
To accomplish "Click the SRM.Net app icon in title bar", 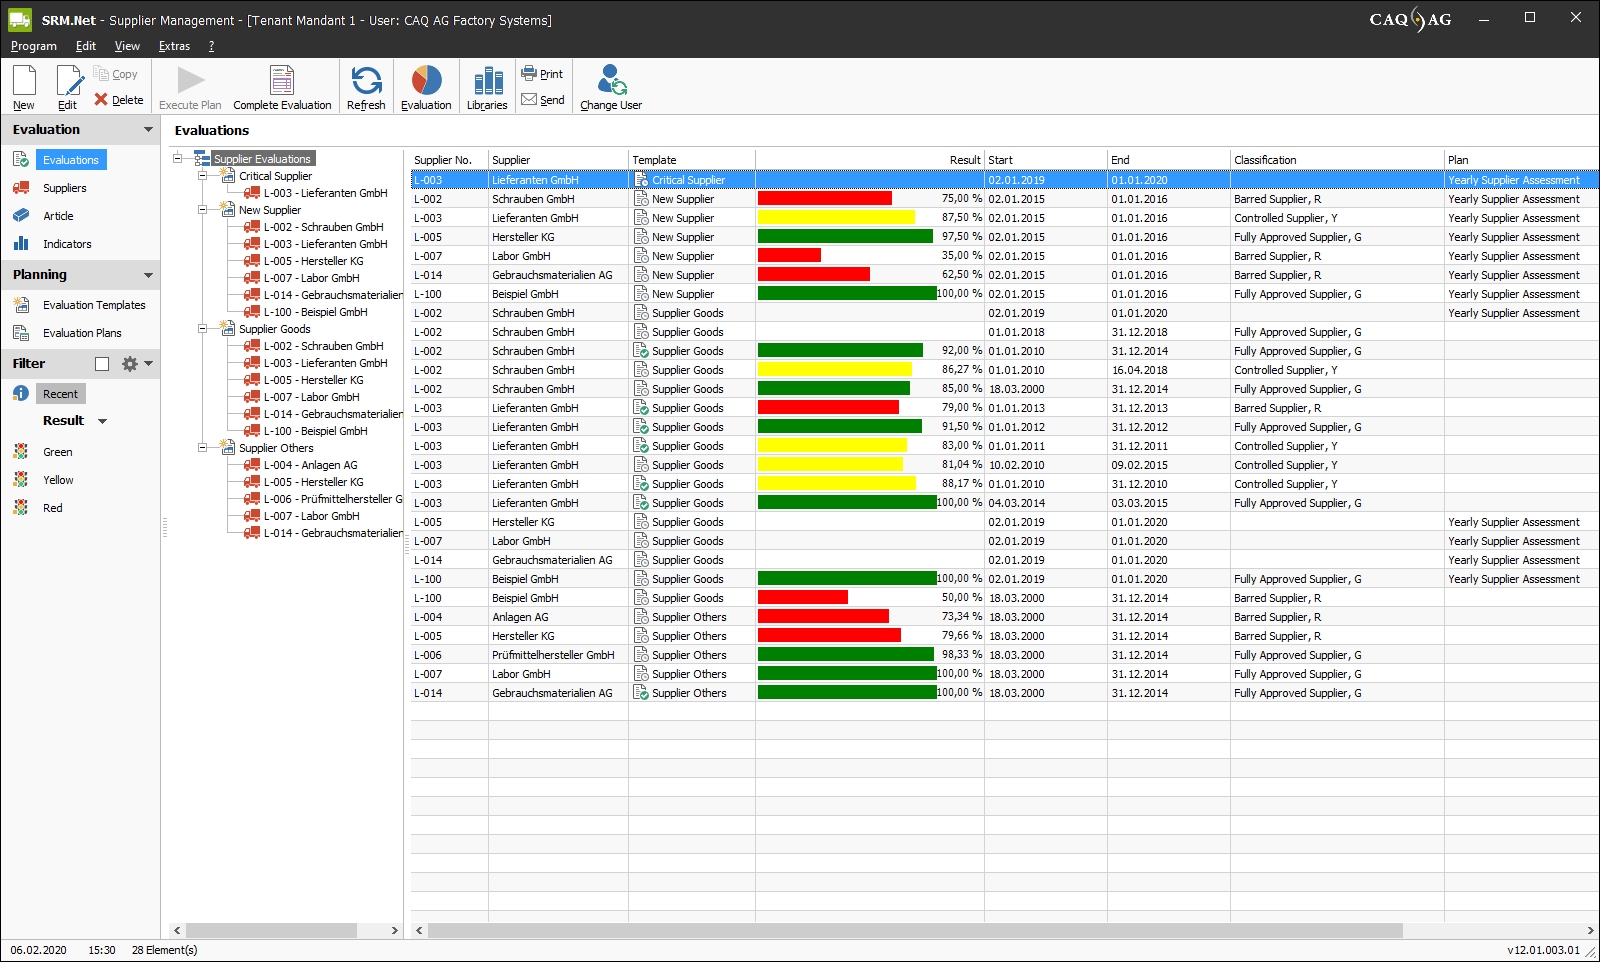I will click(x=20, y=20).
